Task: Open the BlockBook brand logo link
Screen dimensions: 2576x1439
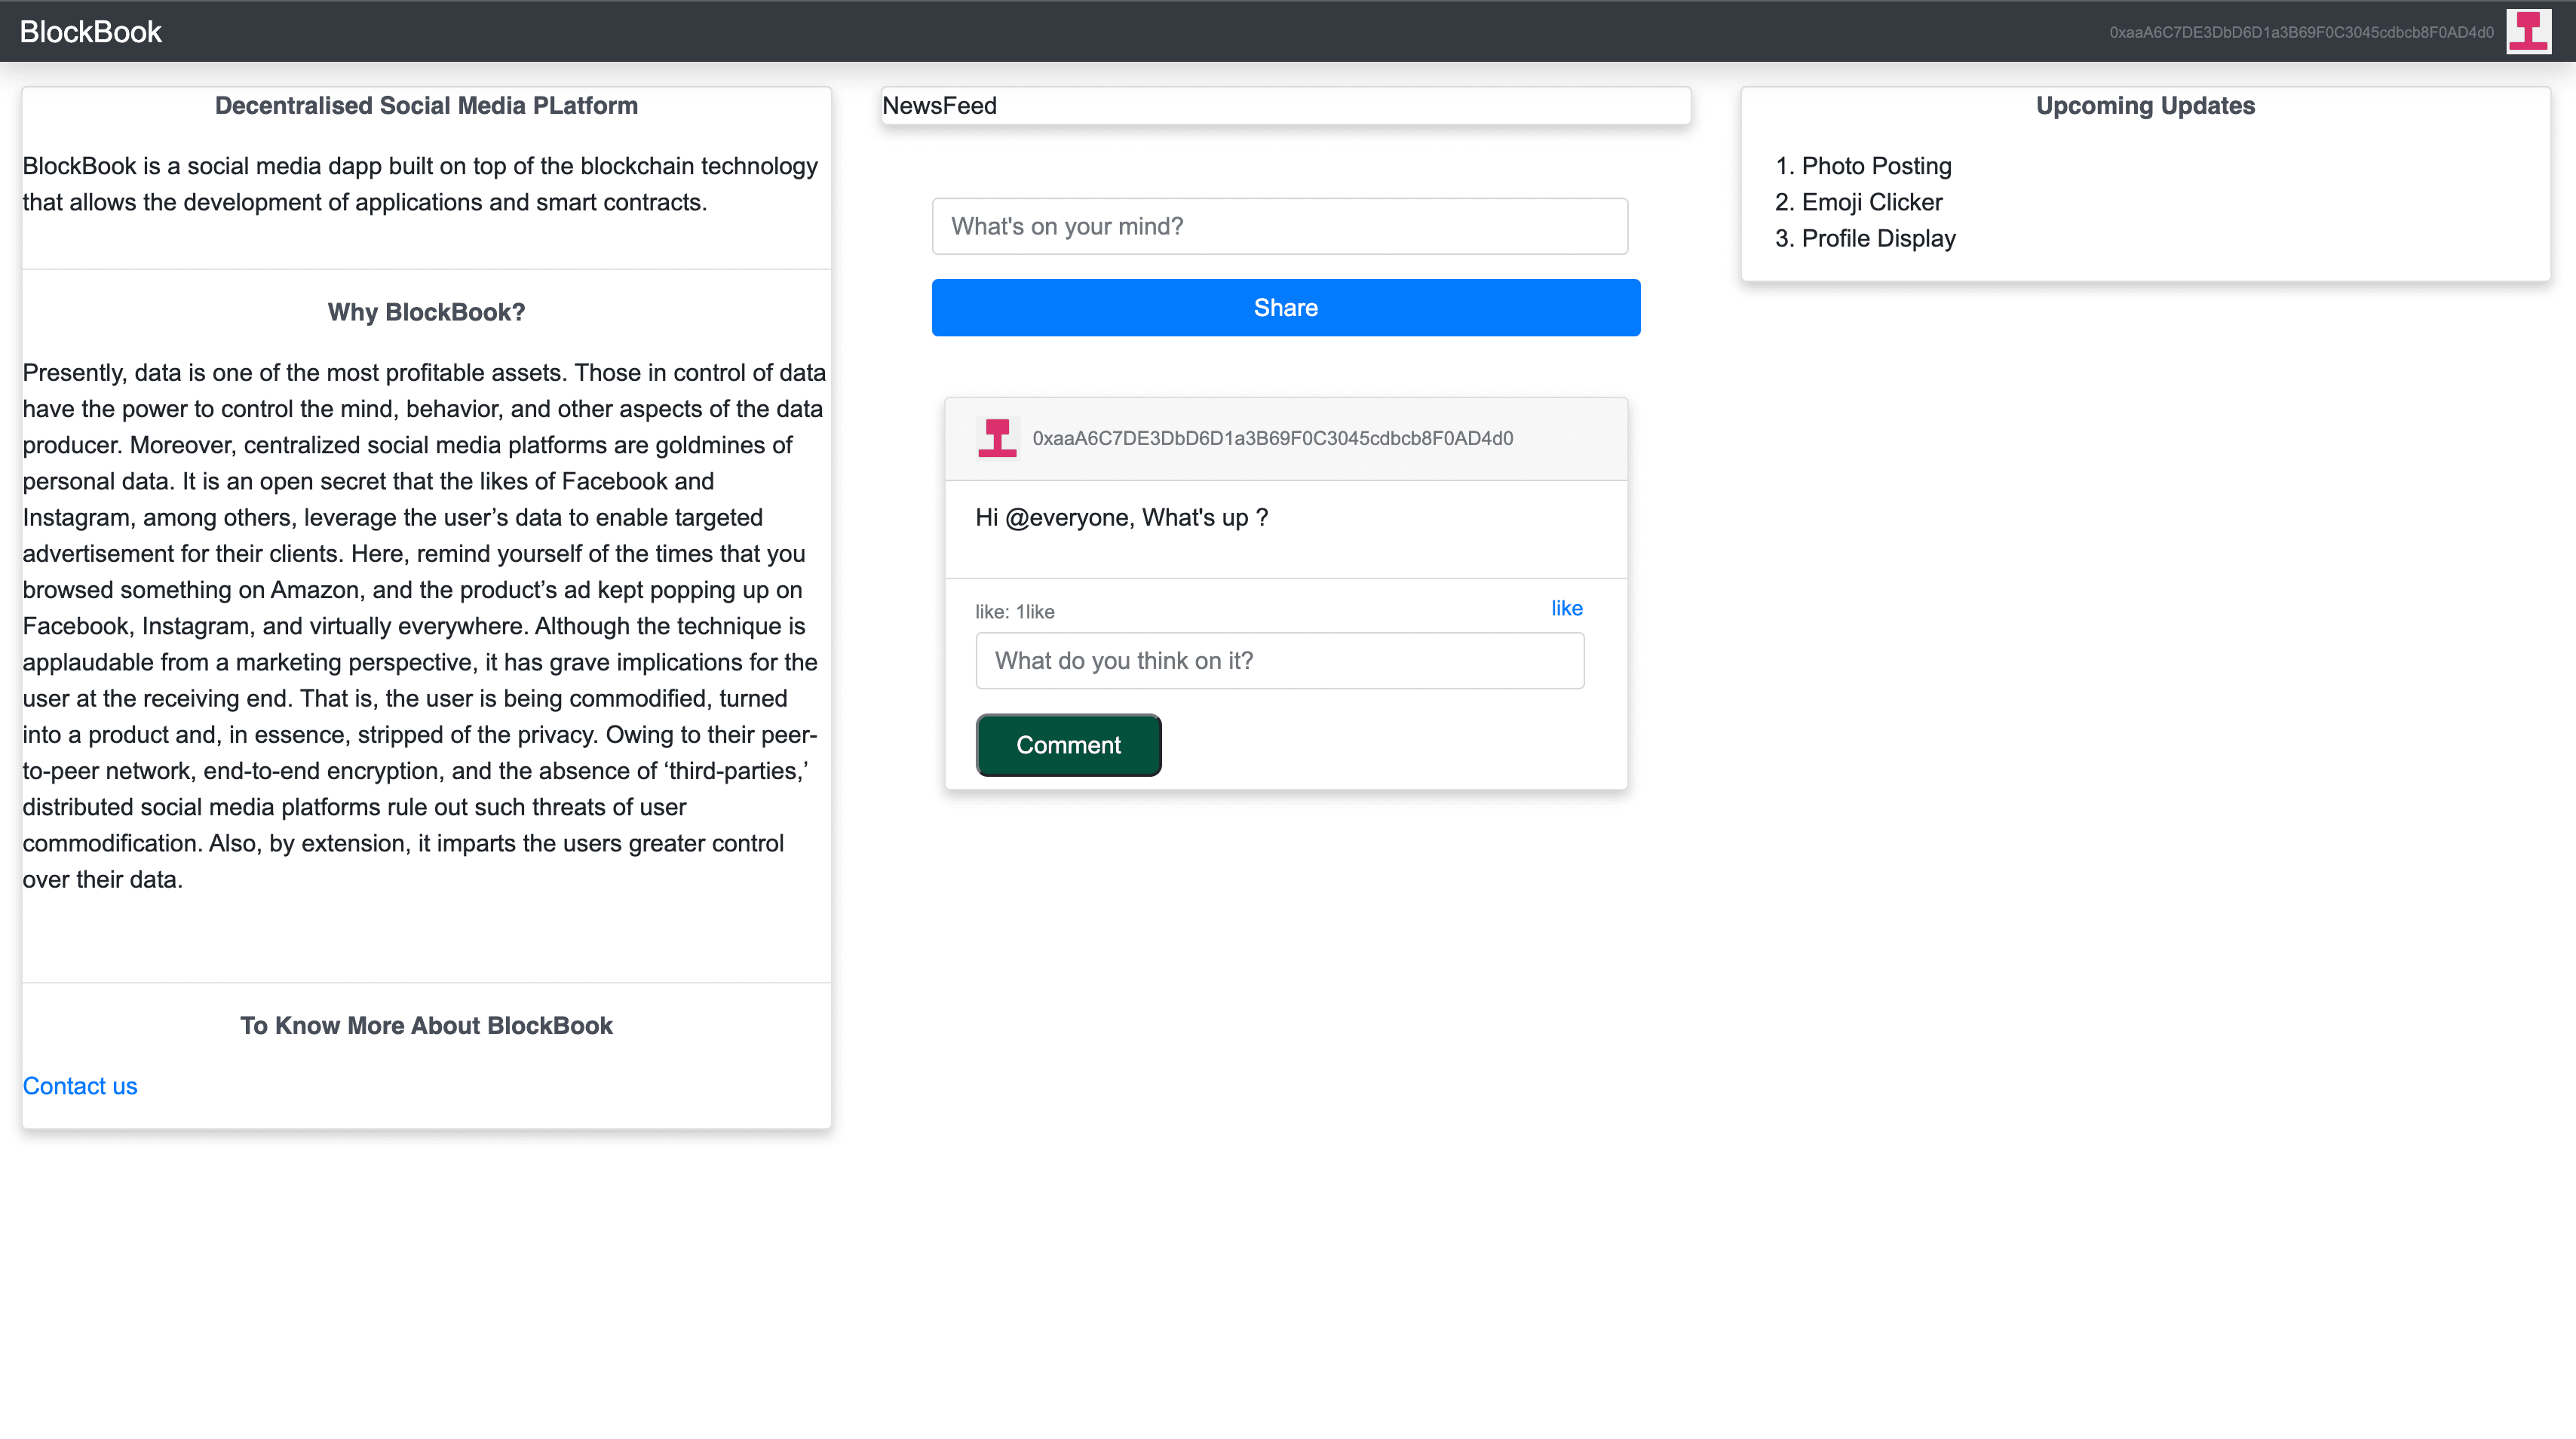Action: click(90, 31)
